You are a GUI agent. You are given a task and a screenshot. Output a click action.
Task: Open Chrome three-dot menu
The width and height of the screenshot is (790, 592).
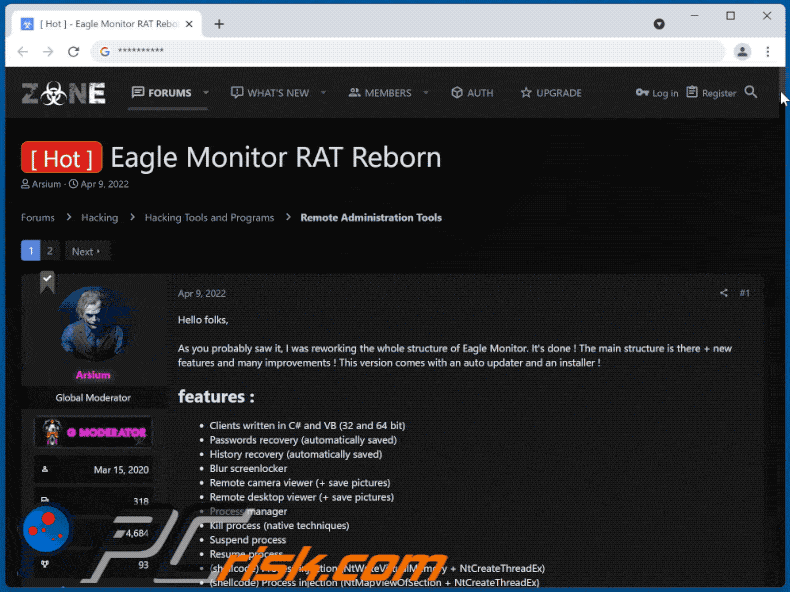[768, 51]
